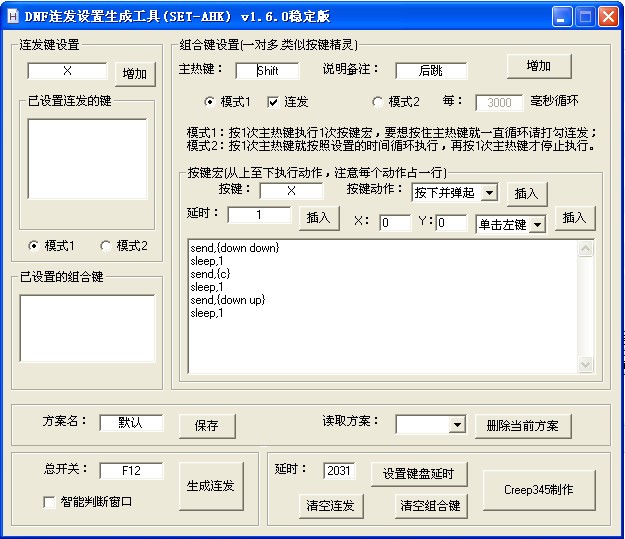Close the DNF连发设置生成工具 window
The image size is (625, 539).
point(608,17)
